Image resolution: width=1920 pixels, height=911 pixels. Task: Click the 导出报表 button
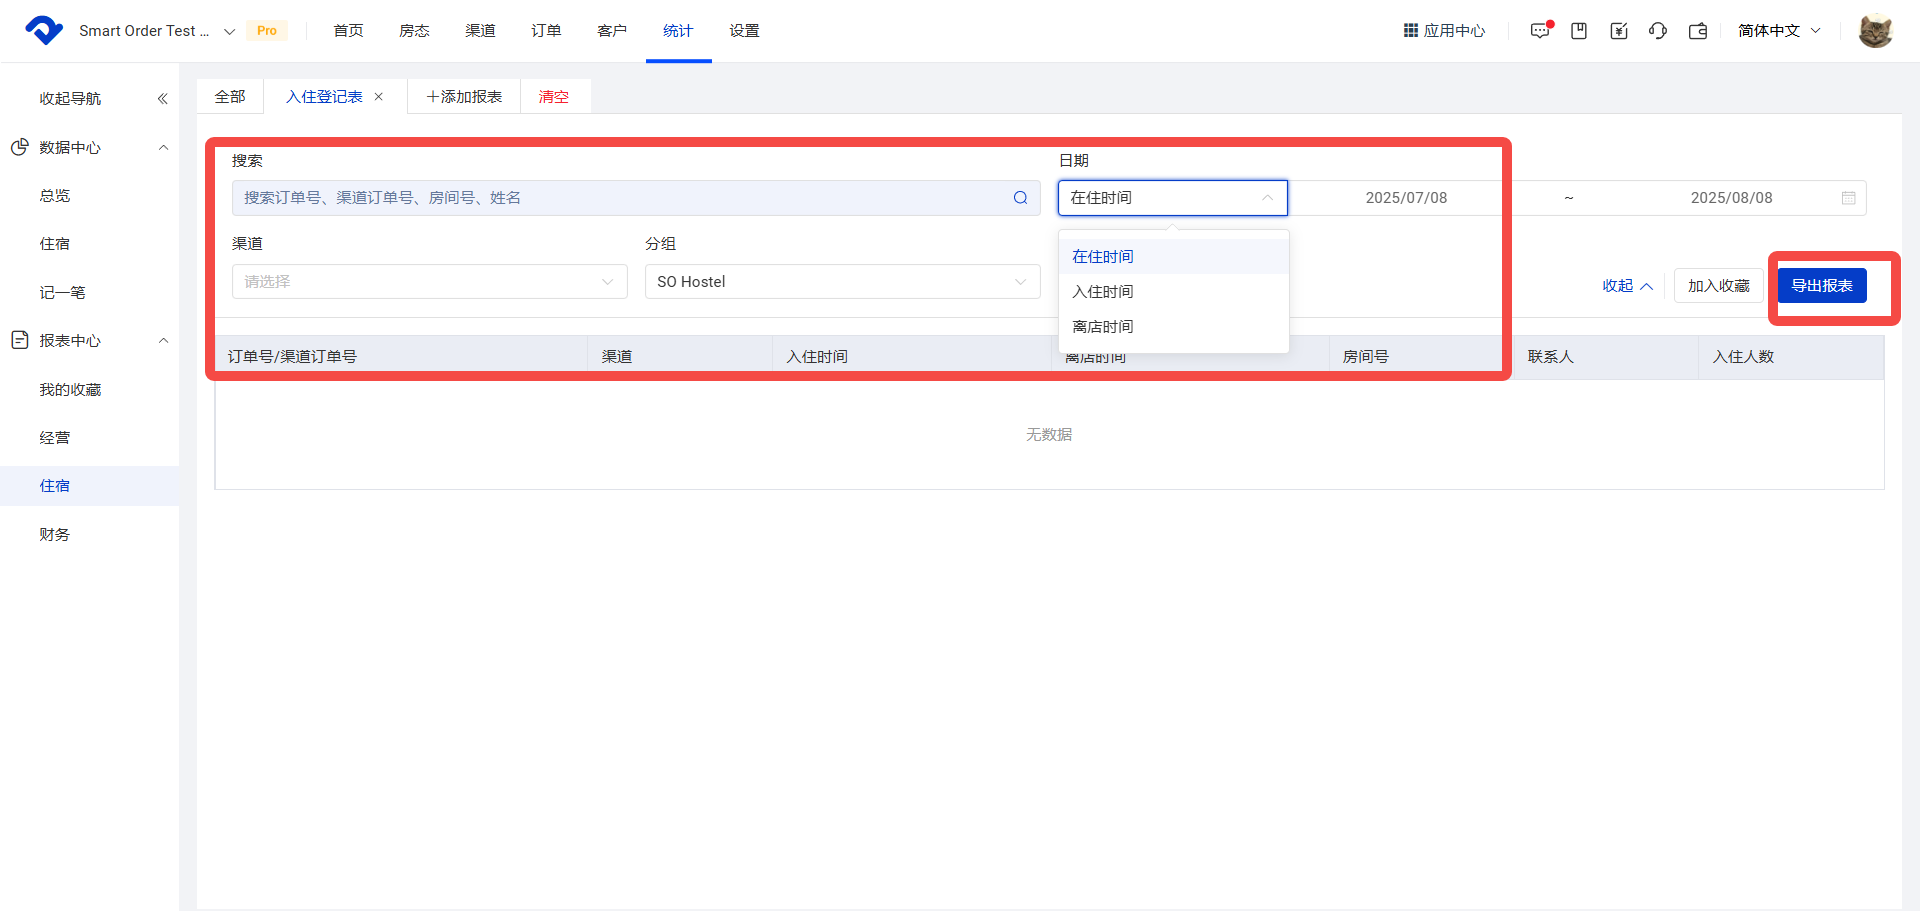point(1821,286)
